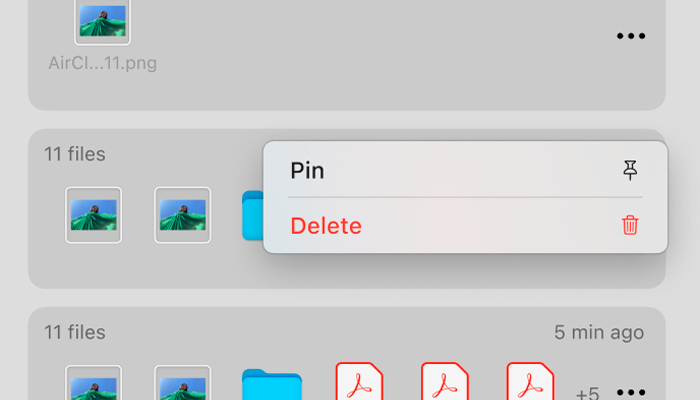Viewport: 700px width, 400px height.
Task: Select second image thumbnail left of the context menu
Action: pos(183,215)
